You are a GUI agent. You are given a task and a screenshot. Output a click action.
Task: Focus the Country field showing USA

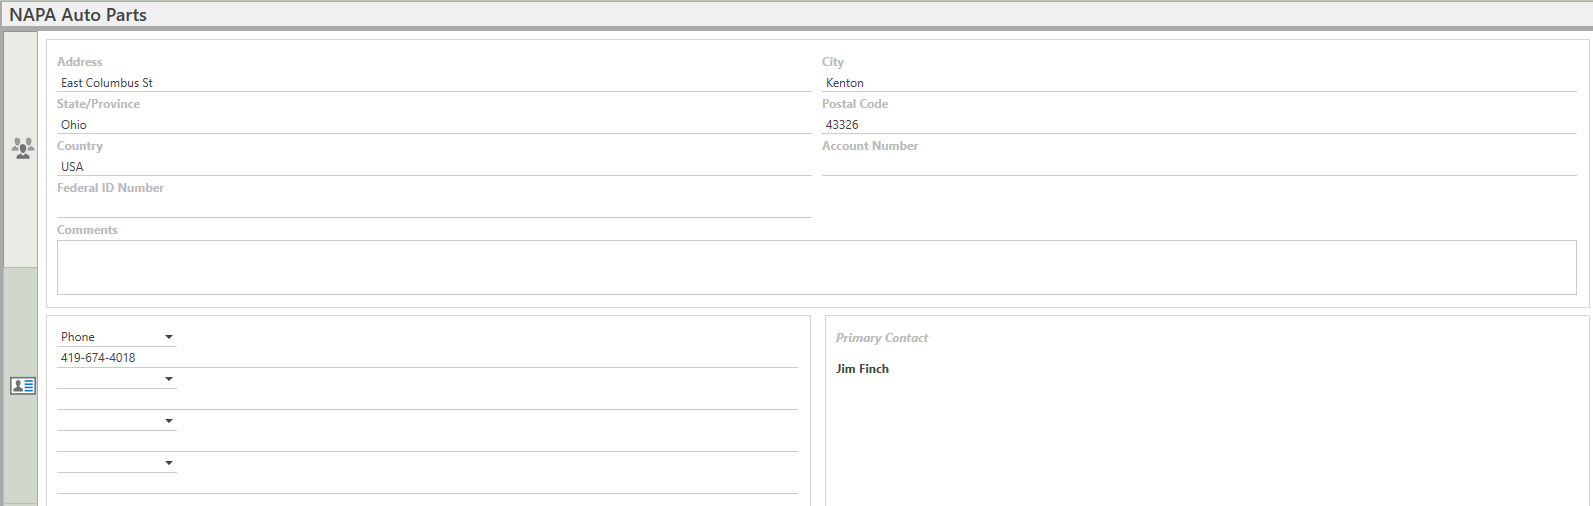point(434,166)
